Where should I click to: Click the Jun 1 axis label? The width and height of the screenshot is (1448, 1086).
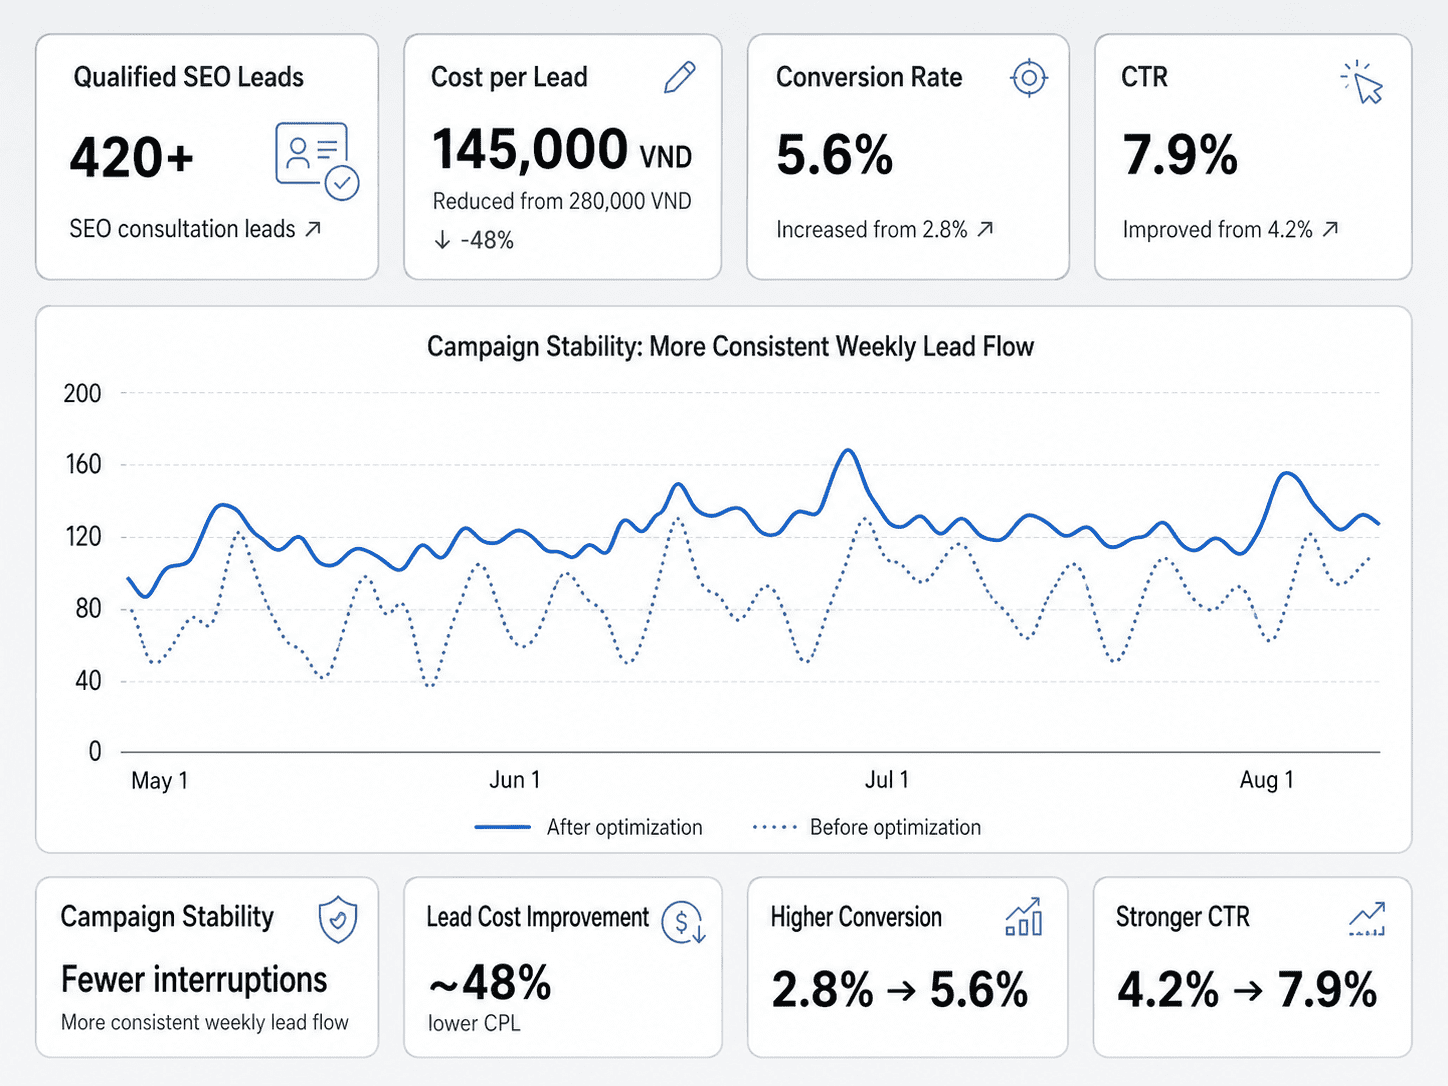click(515, 780)
